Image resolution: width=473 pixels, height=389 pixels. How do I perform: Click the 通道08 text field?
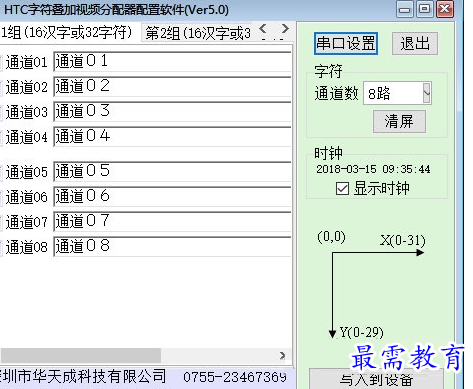172,247
